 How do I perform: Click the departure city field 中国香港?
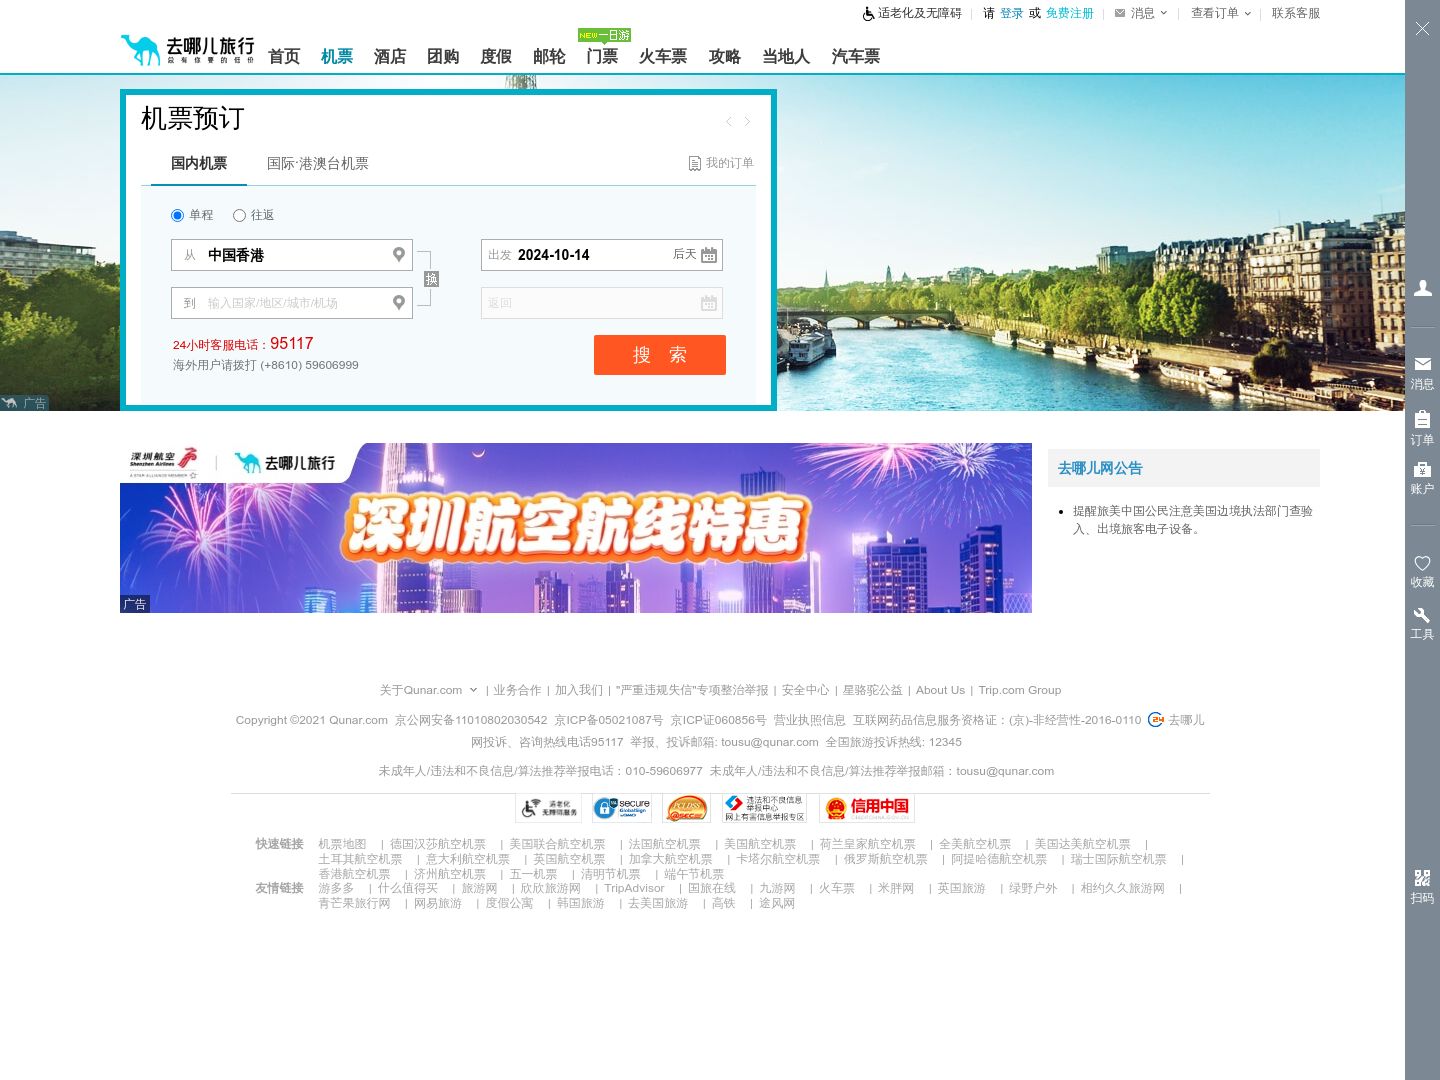(x=292, y=255)
